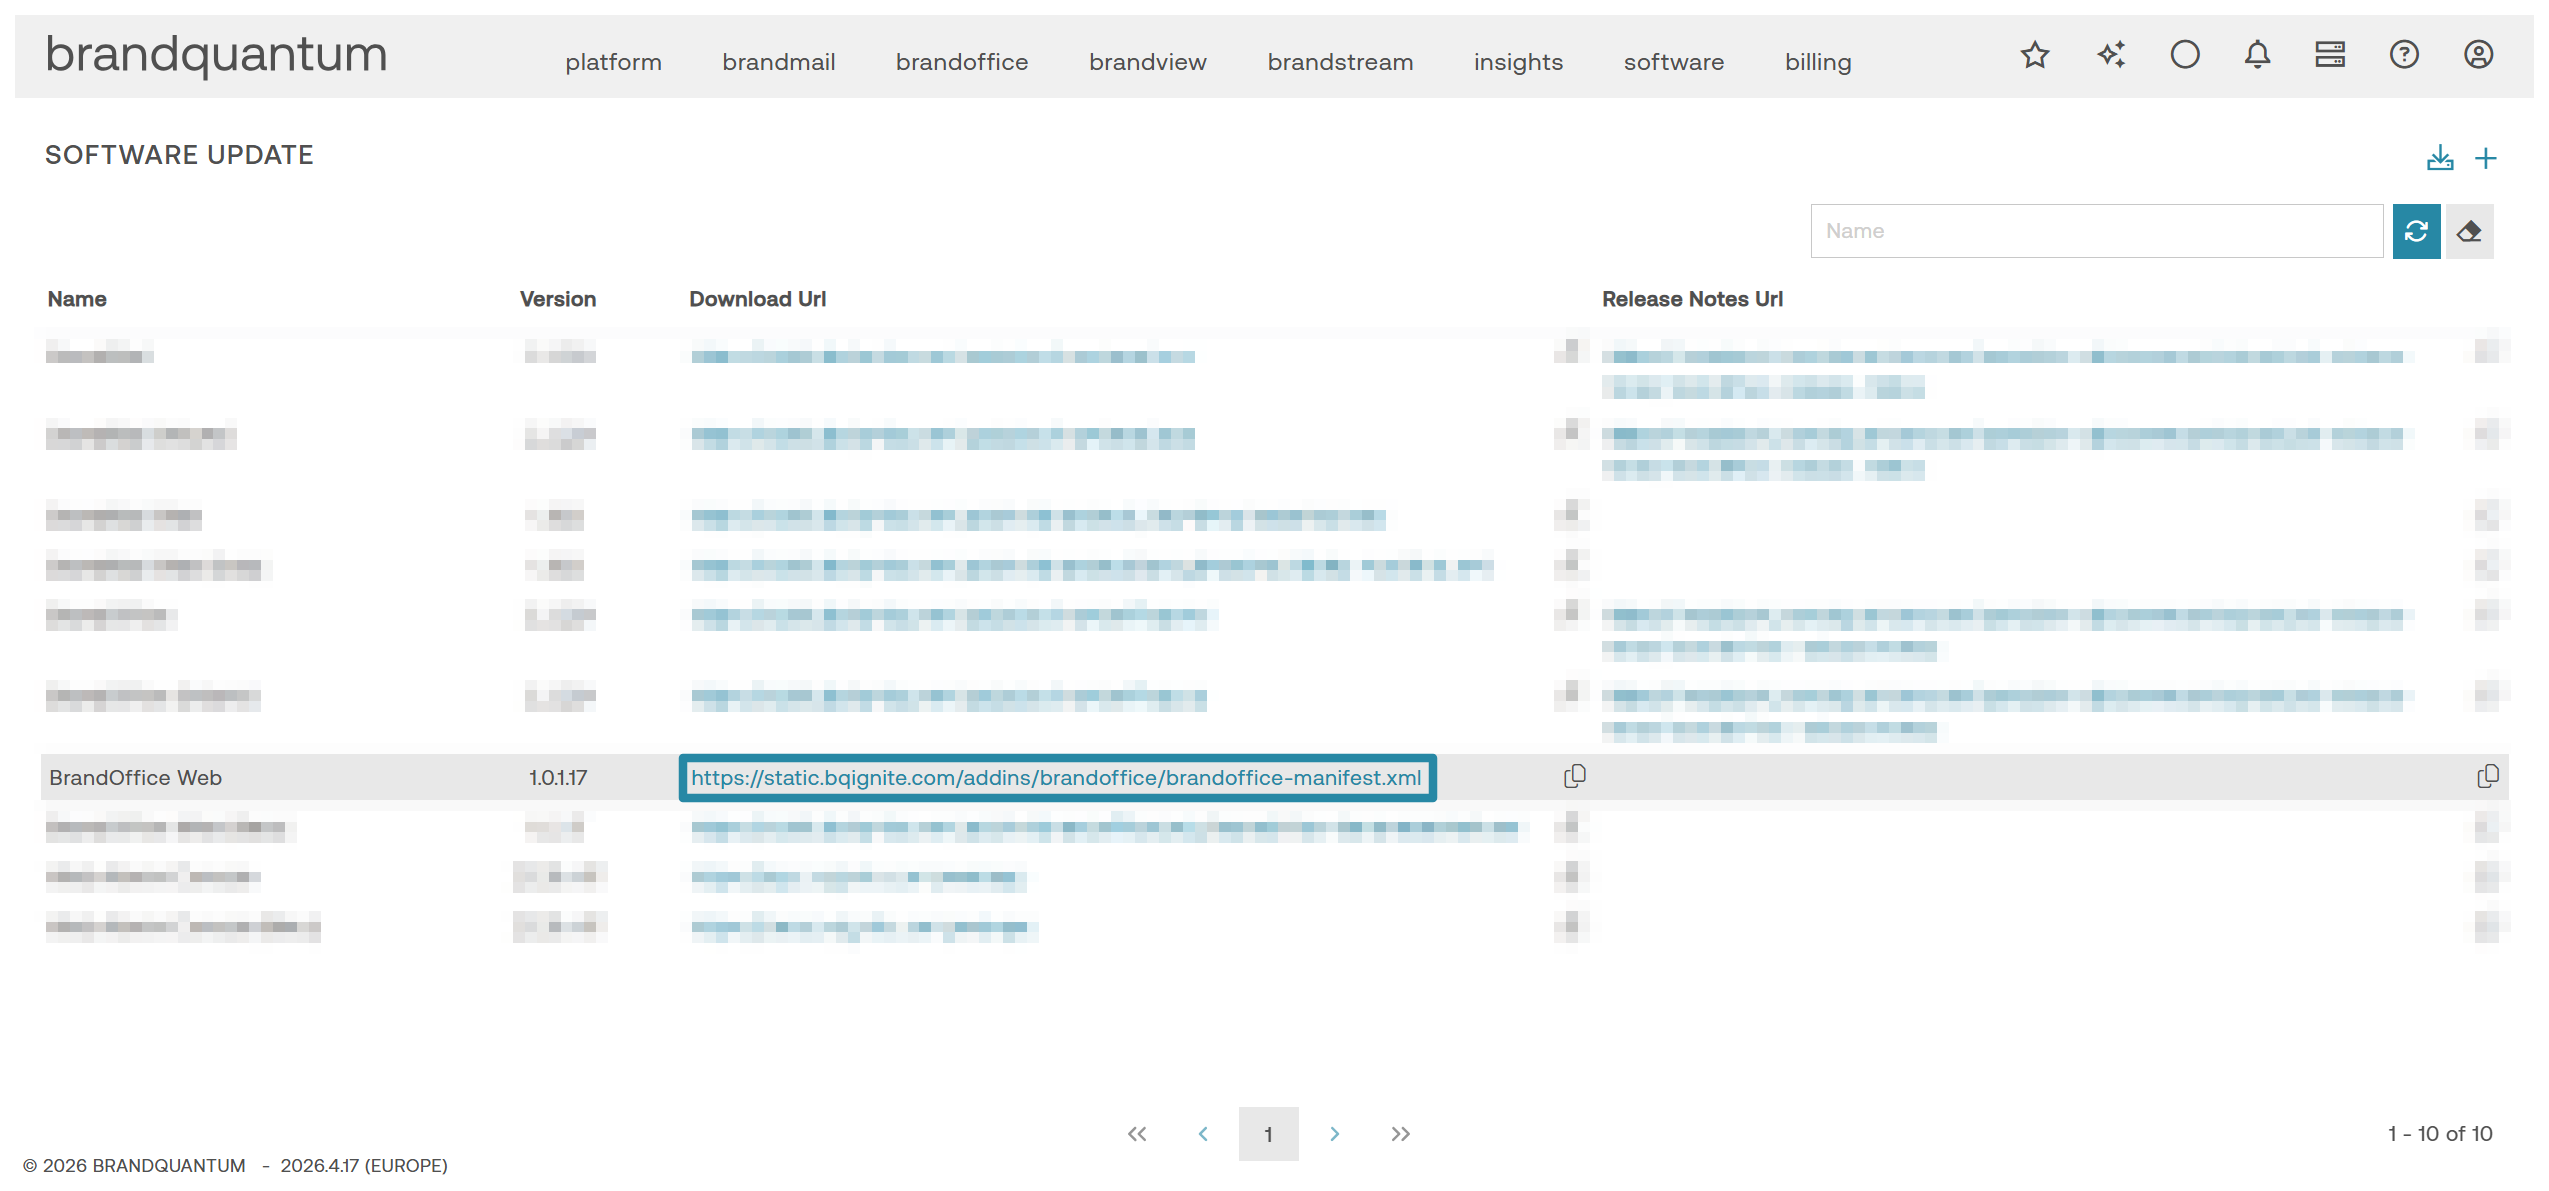Focus the Name search field
This screenshot has width=2549, height=1191.
pos(2096,231)
